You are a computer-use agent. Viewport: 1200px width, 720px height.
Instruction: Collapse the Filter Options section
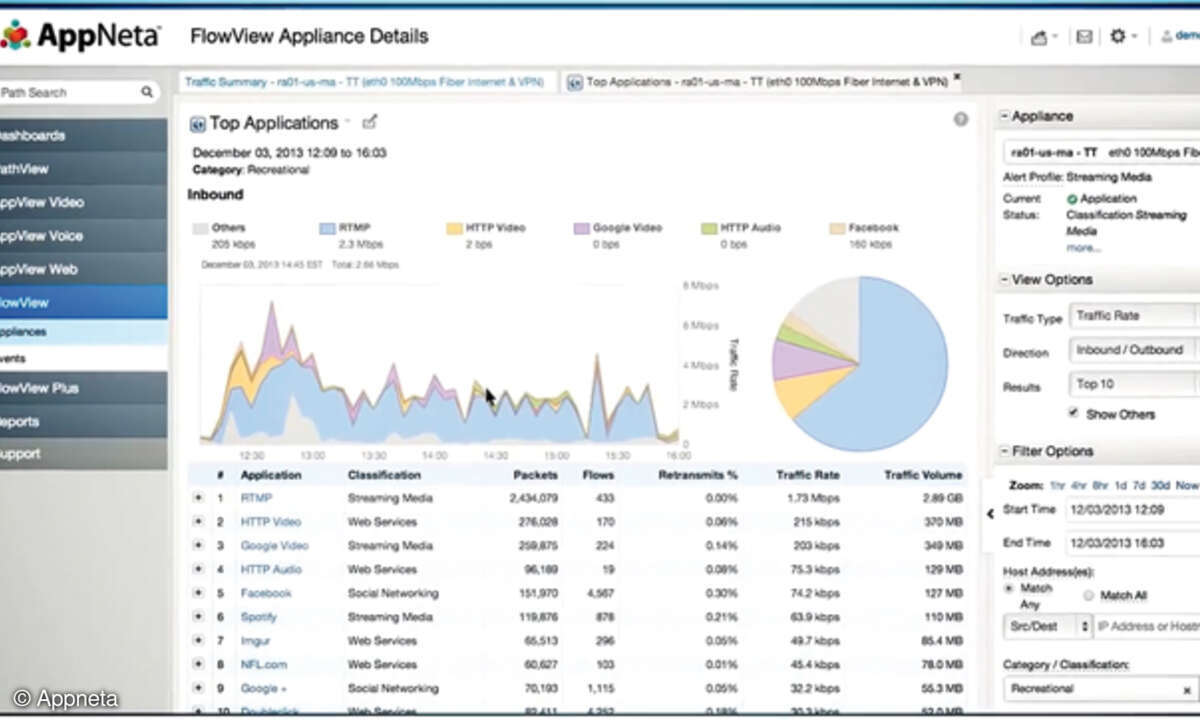pos(1004,451)
